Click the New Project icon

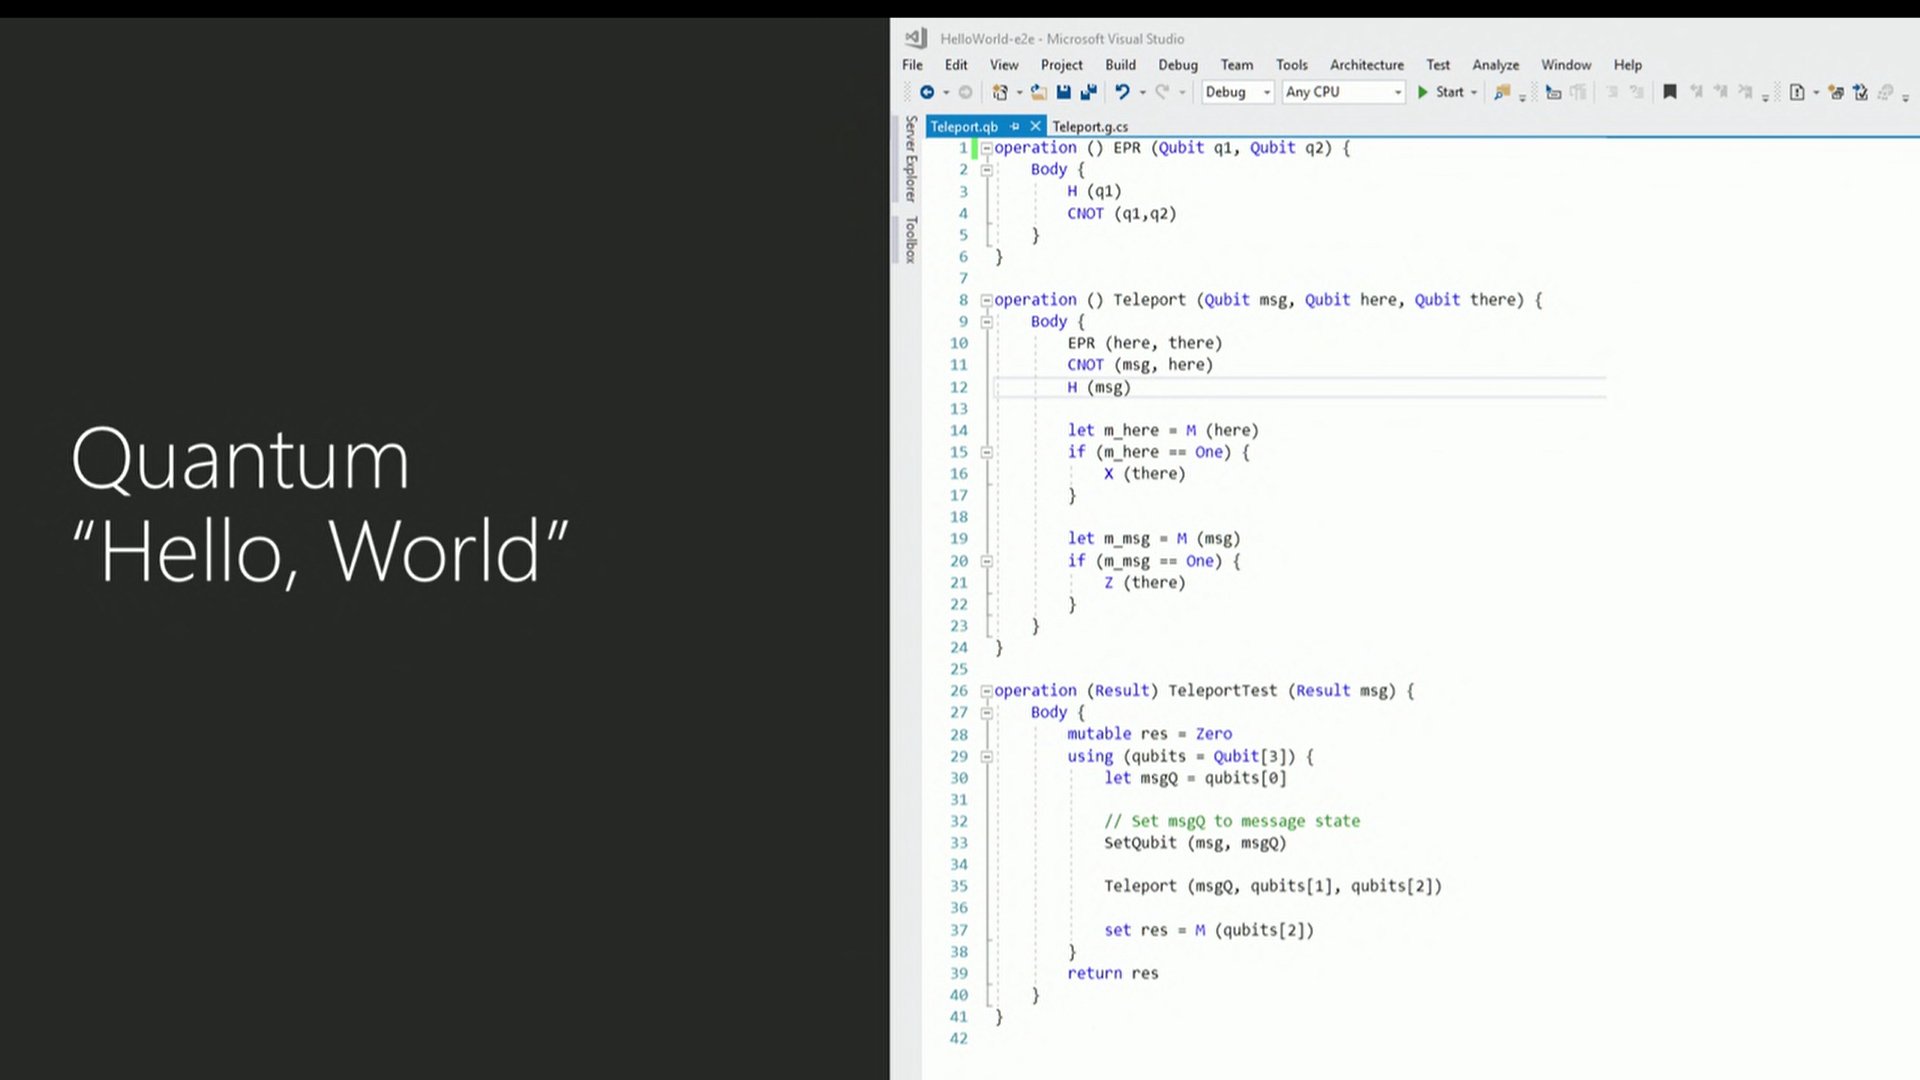[999, 92]
